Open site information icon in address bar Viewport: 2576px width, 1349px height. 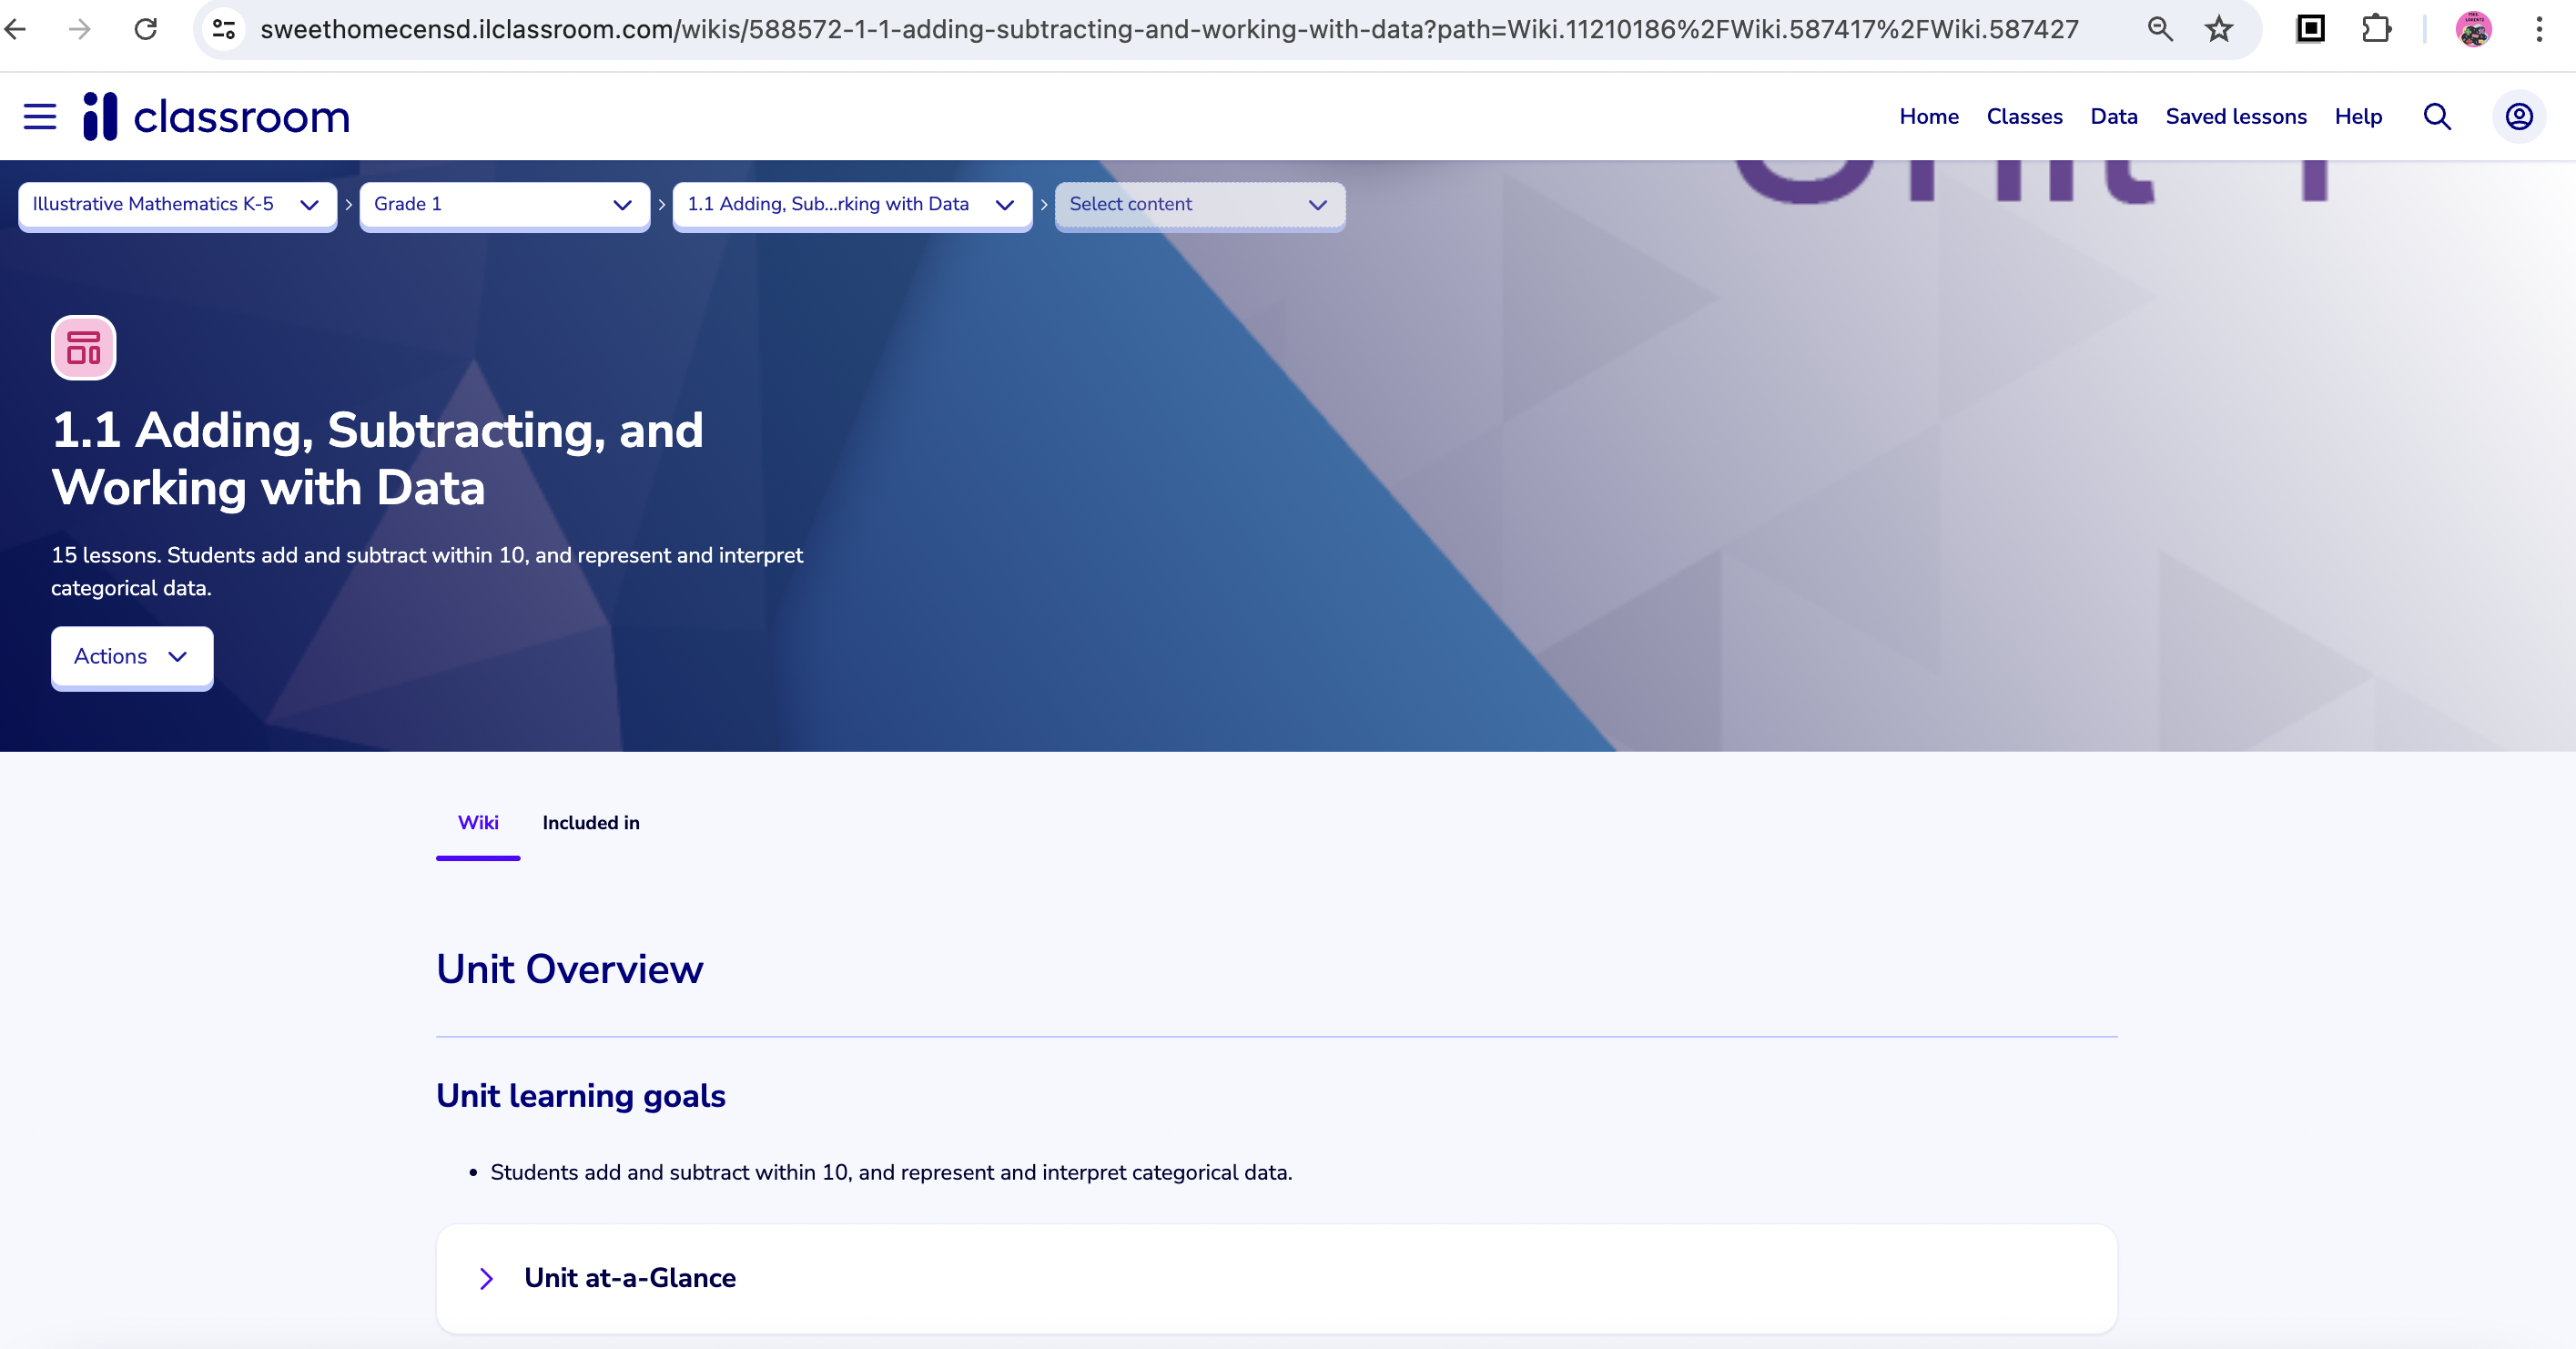(224, 29)
